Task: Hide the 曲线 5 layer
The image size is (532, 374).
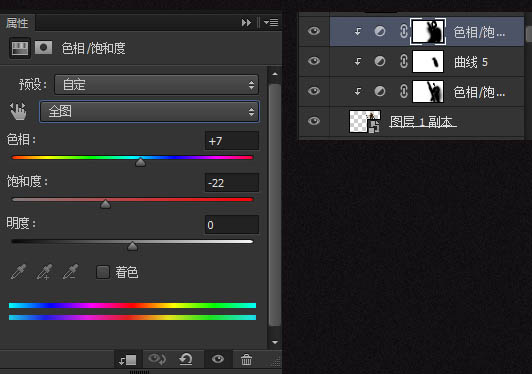Action: (x=314, y=61)
